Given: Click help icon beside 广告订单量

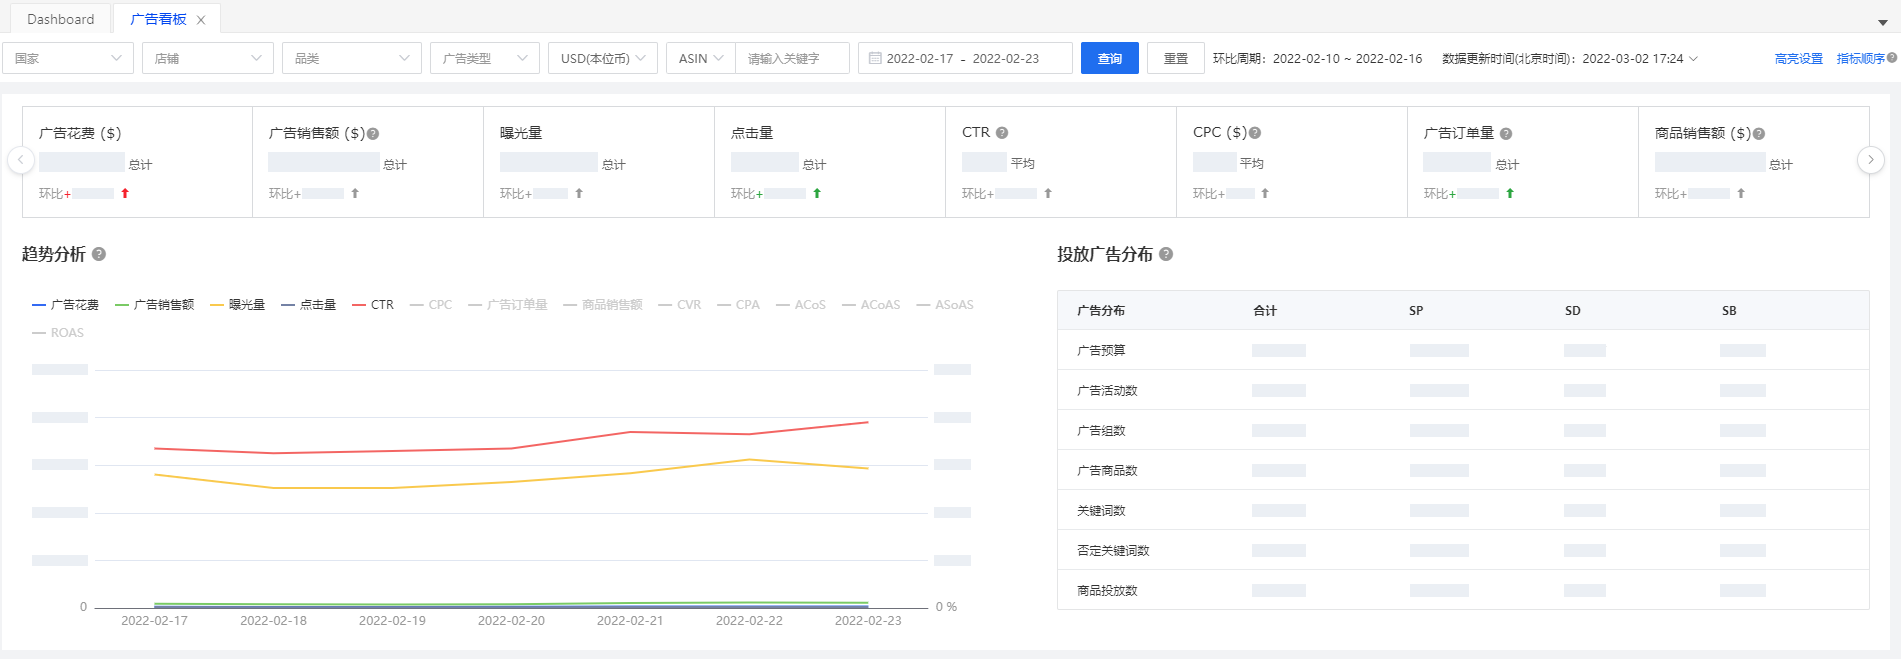Looking at the screenshot, I should coord(1506,134).
